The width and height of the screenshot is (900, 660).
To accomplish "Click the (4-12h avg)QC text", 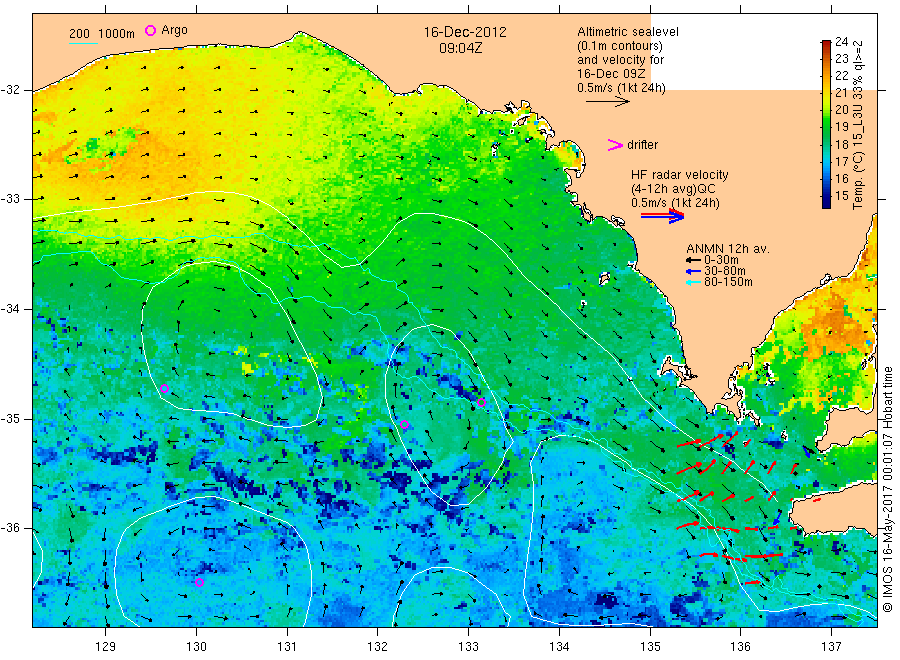I will pos(673,189).
